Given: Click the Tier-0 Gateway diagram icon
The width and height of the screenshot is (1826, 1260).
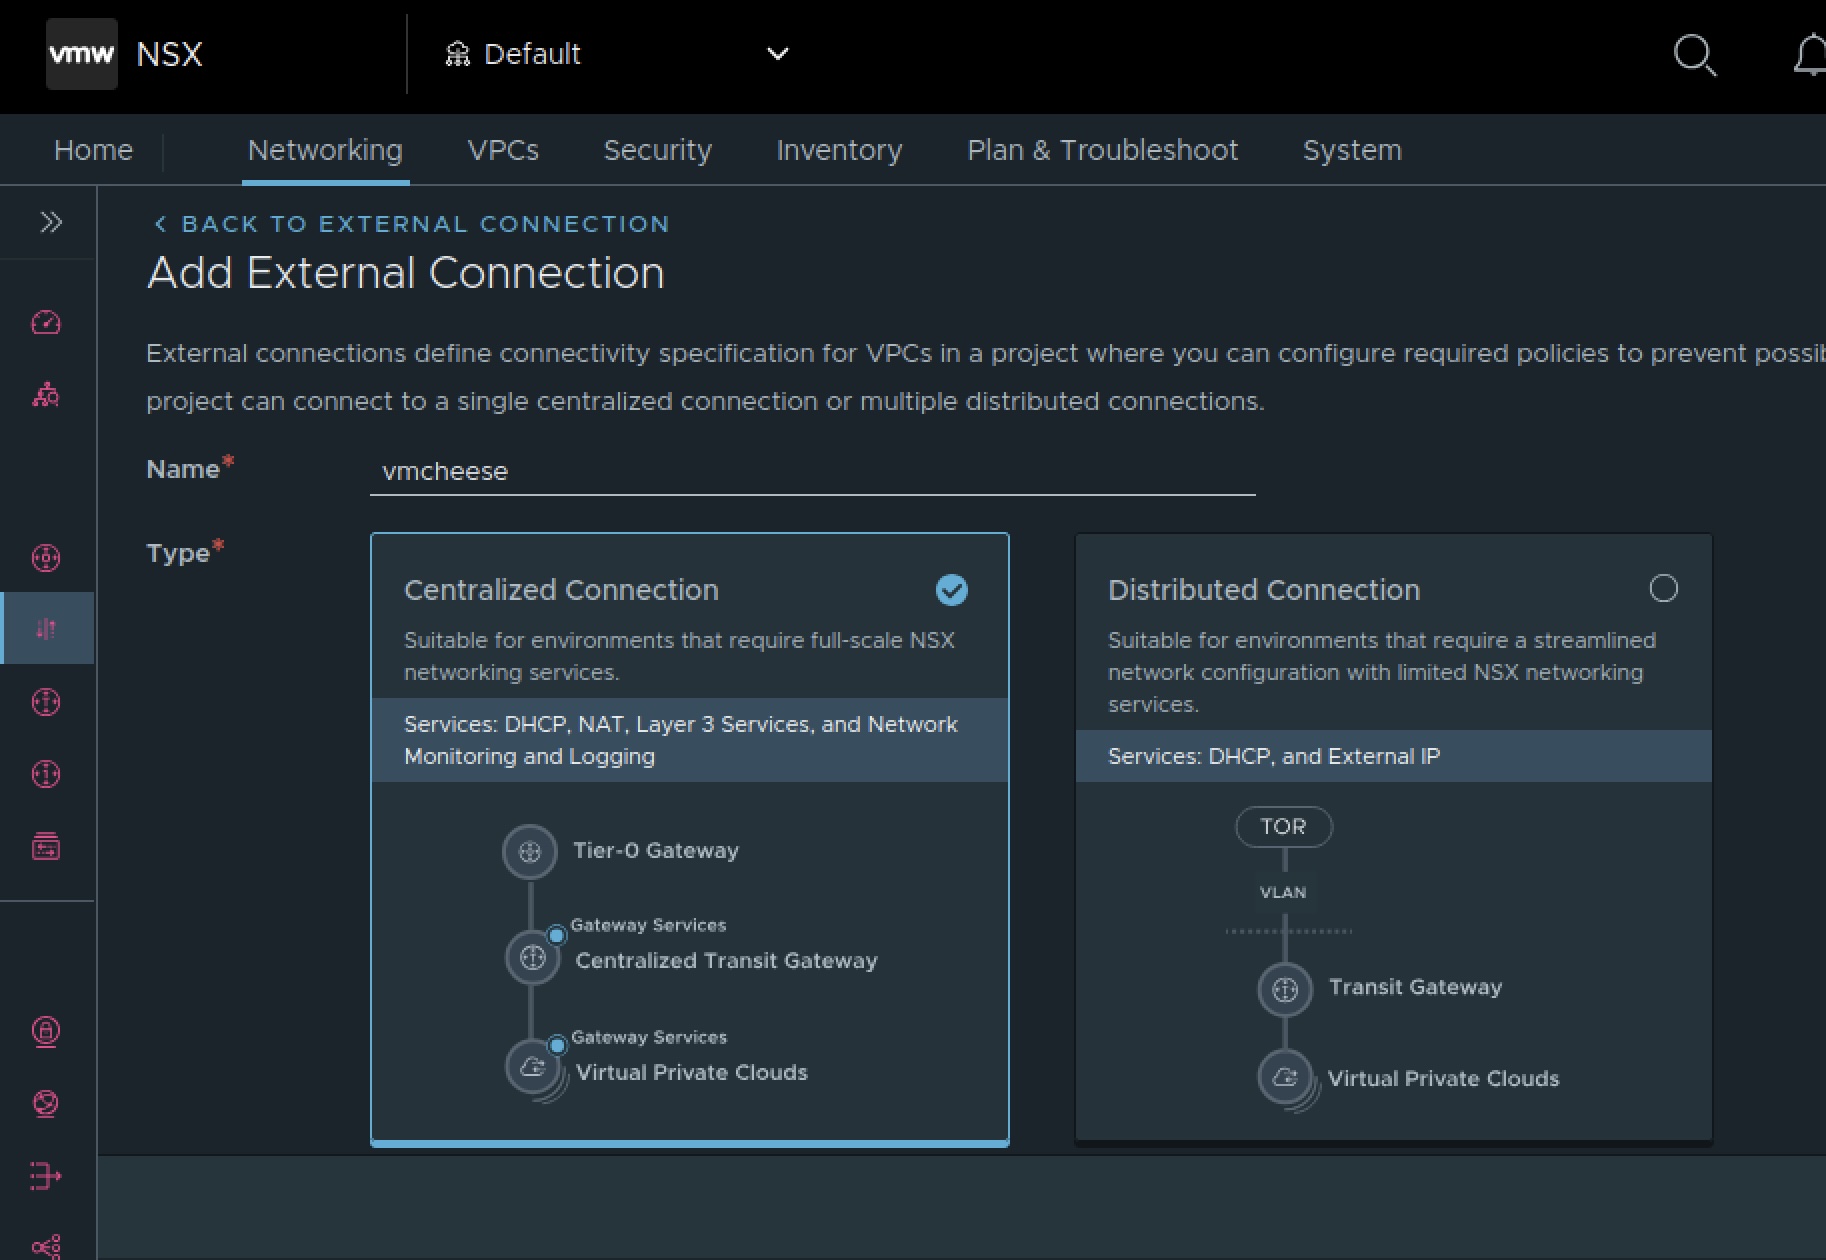Looking at the screenshot, I should 530,852.
